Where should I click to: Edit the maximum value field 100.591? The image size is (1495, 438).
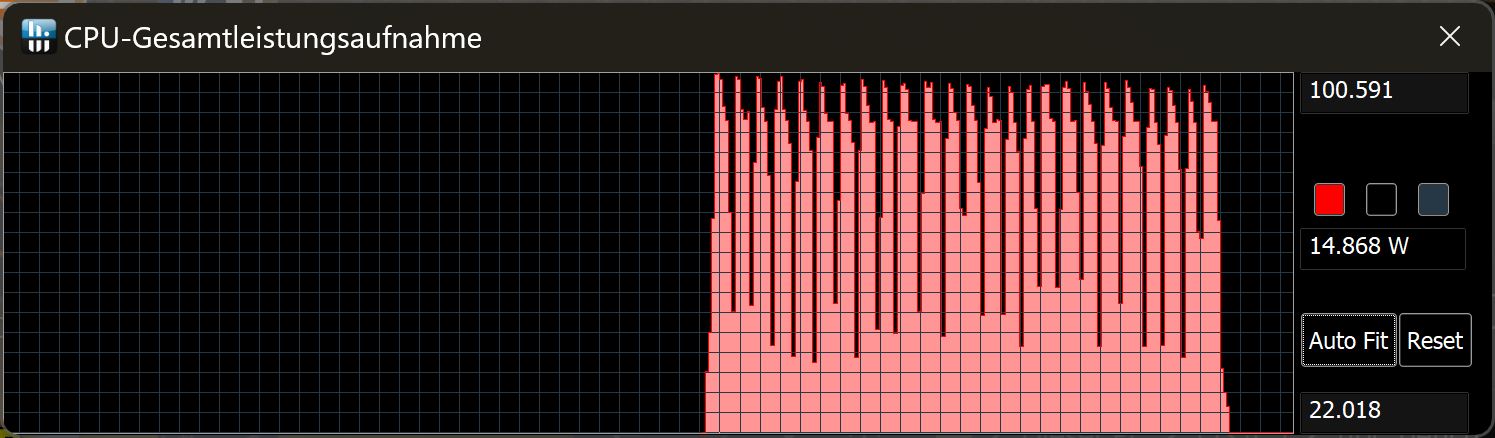[1384, 91]
